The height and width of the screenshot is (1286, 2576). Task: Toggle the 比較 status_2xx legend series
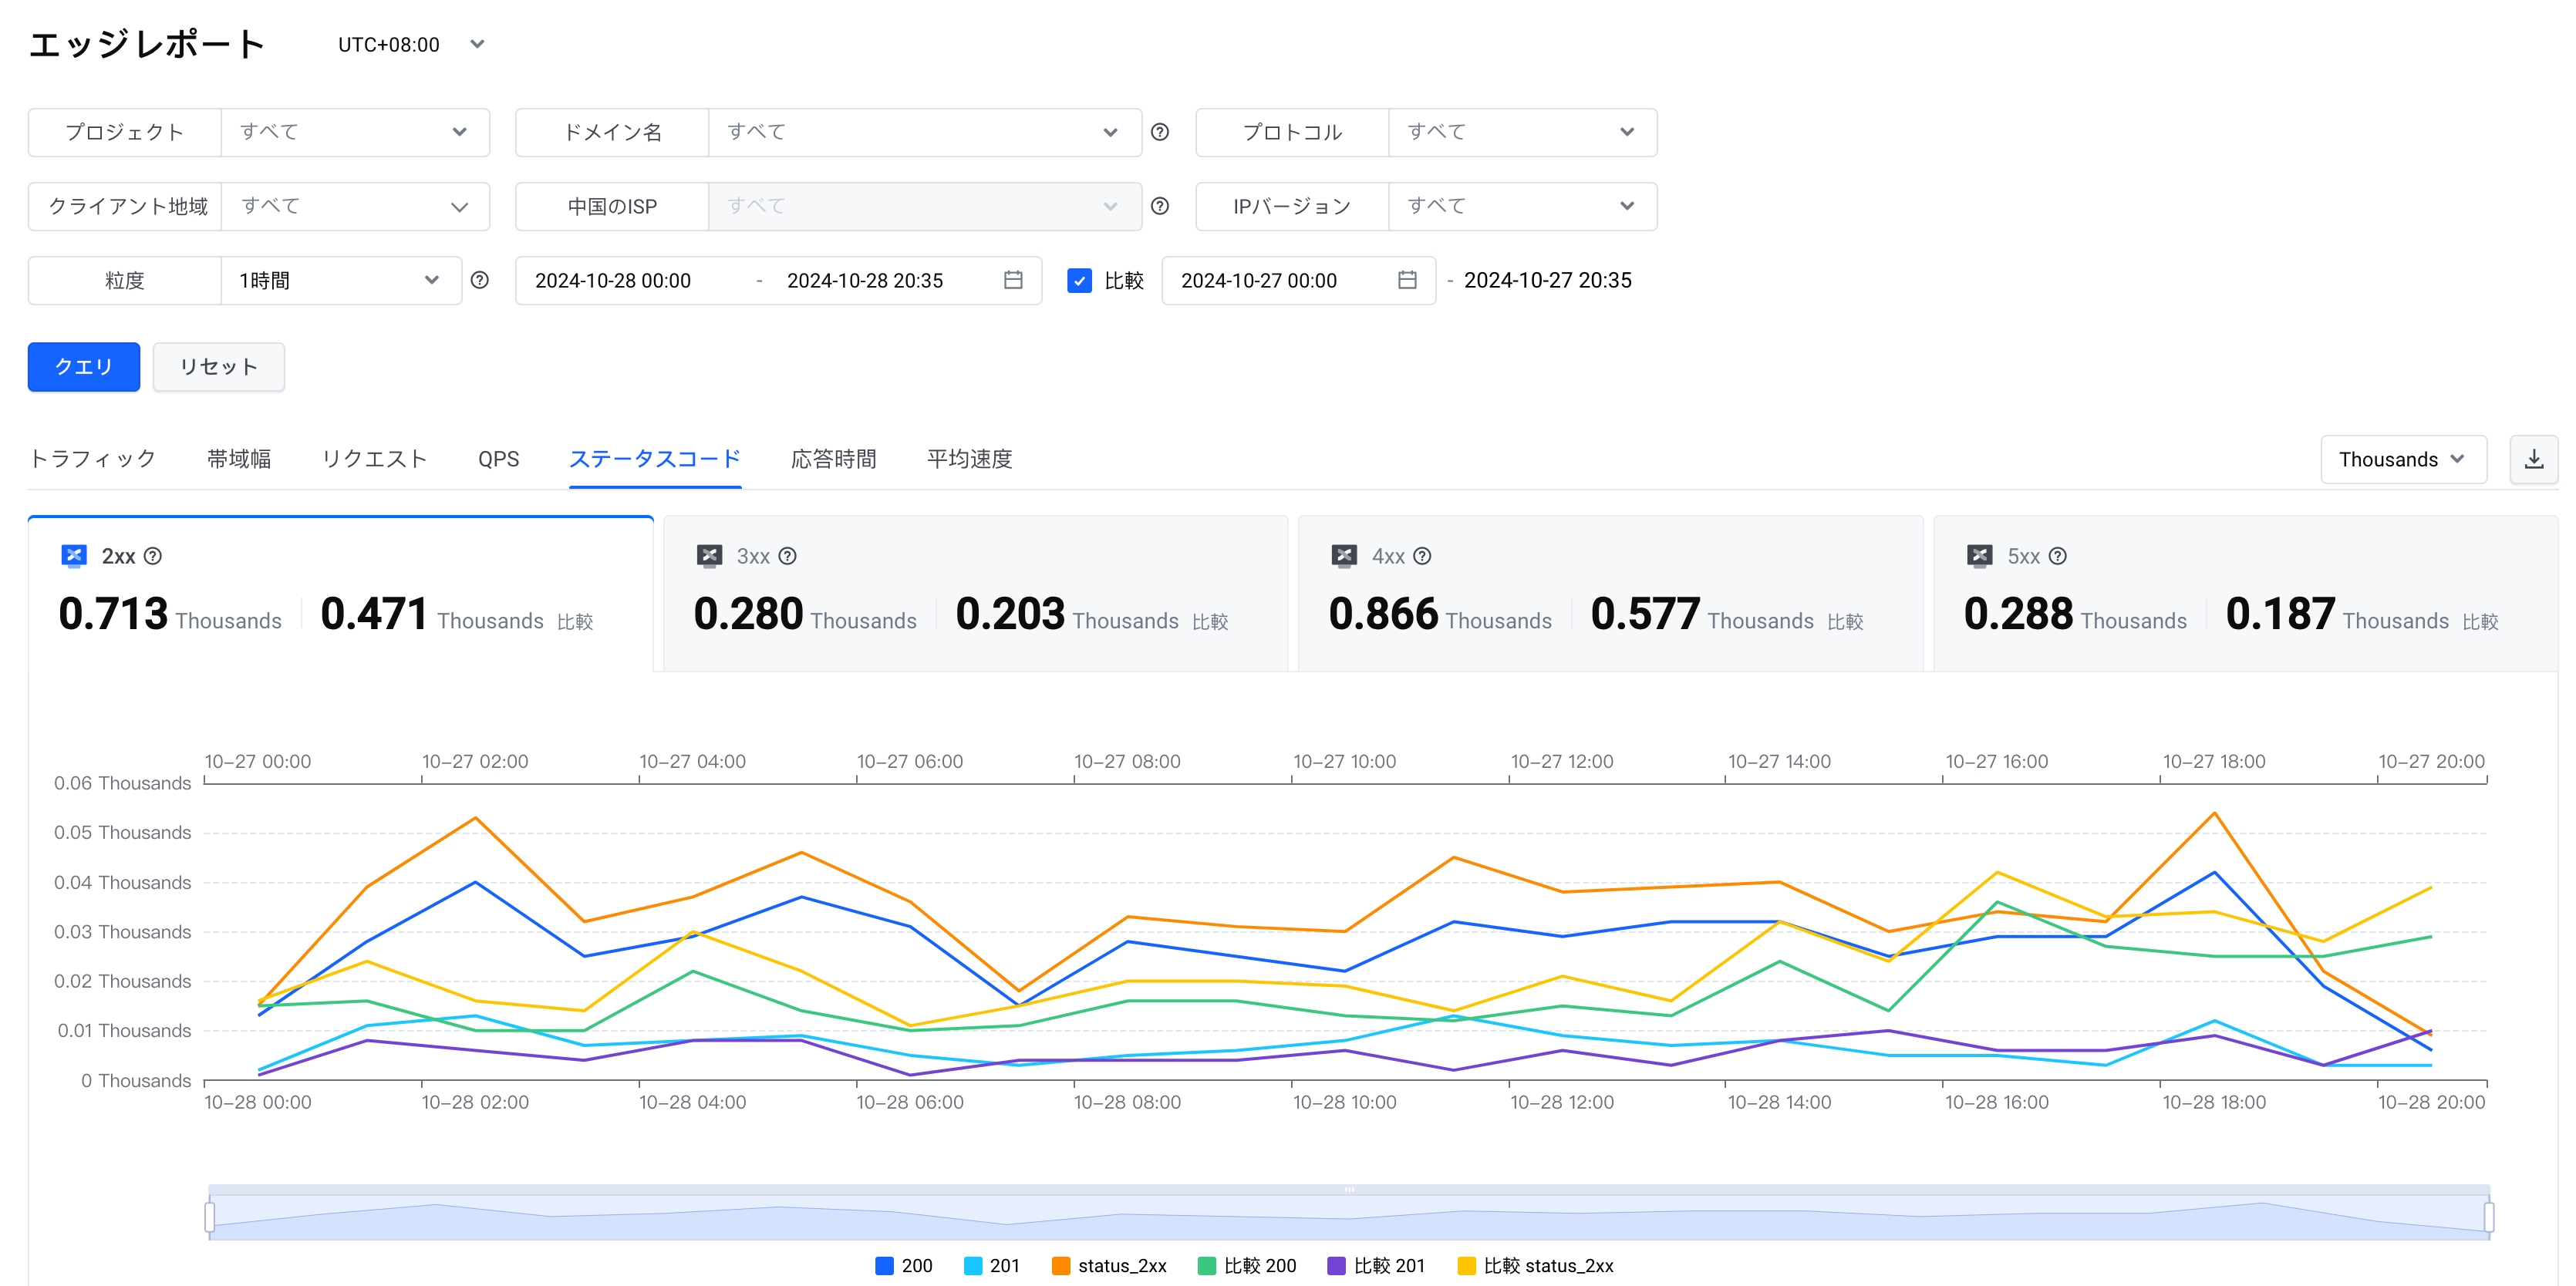click(x=1535, y=1266)
